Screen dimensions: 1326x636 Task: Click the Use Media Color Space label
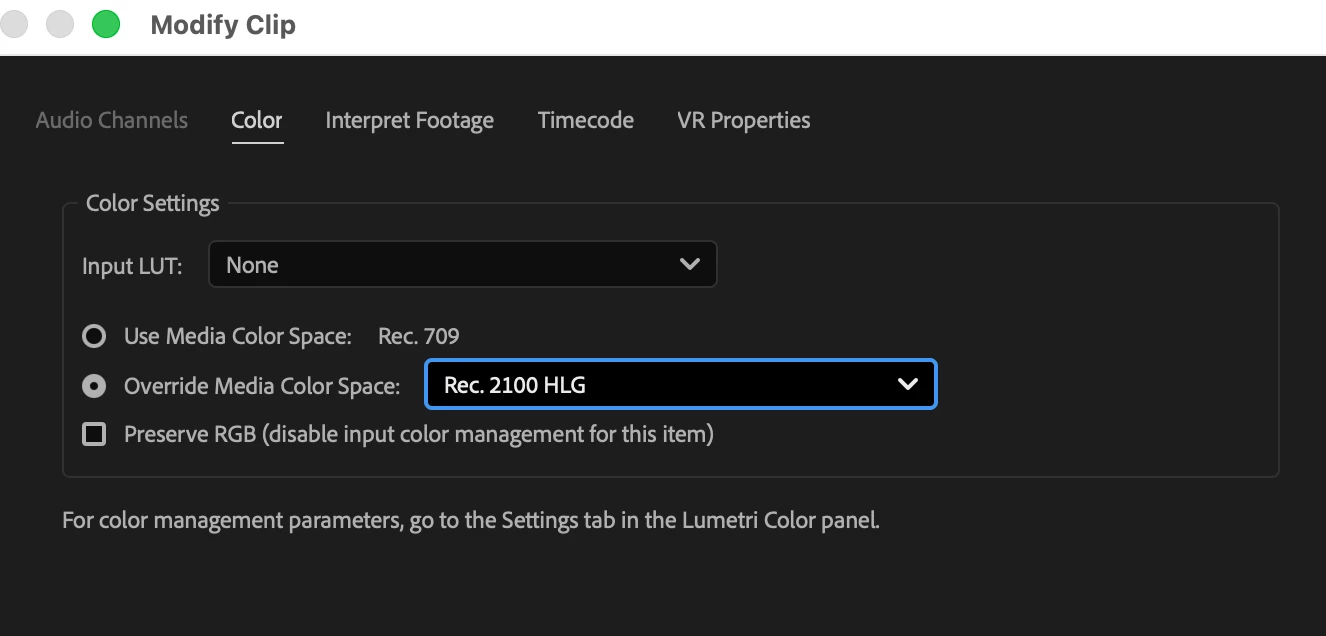pos(238,336)
